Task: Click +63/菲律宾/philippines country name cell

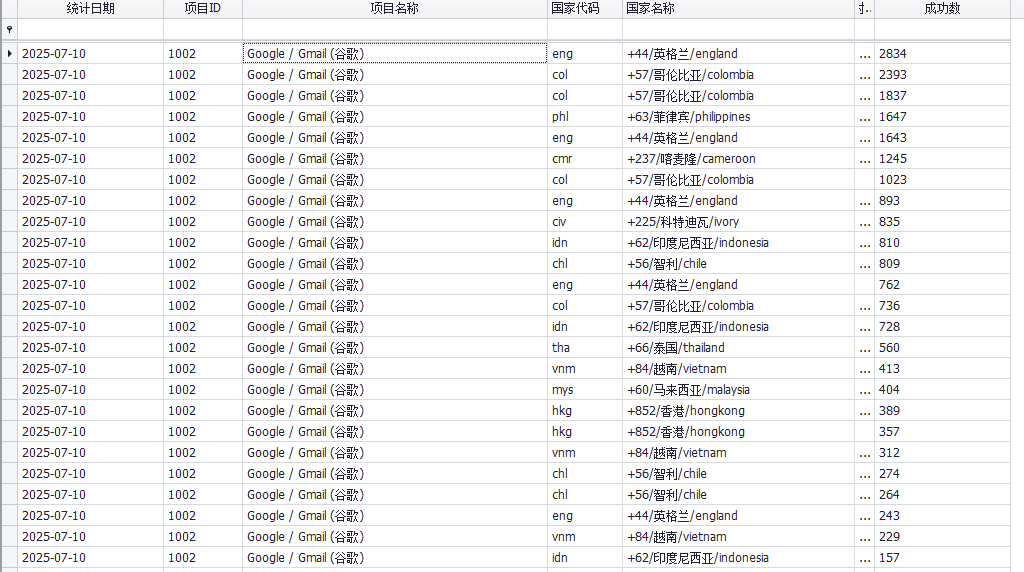Action: [738, 116]
